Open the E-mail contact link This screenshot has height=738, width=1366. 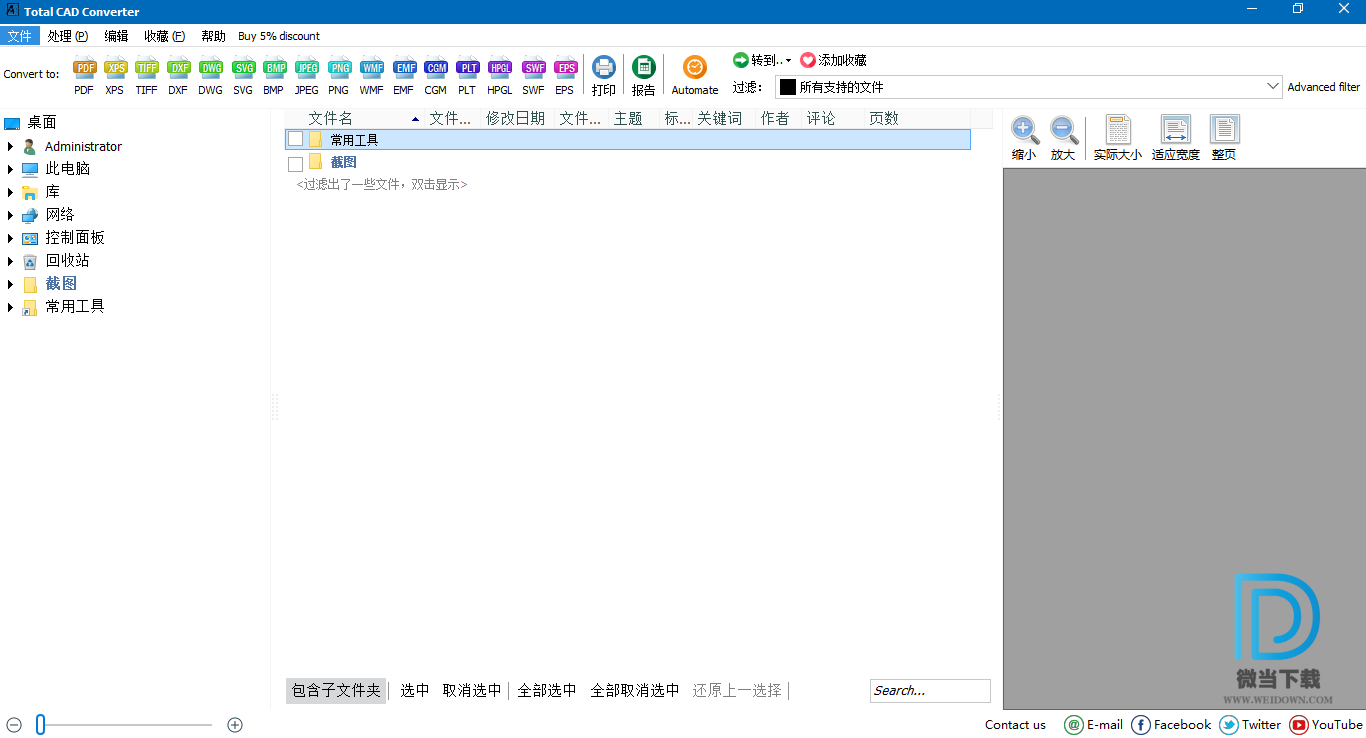point(1094,725)
